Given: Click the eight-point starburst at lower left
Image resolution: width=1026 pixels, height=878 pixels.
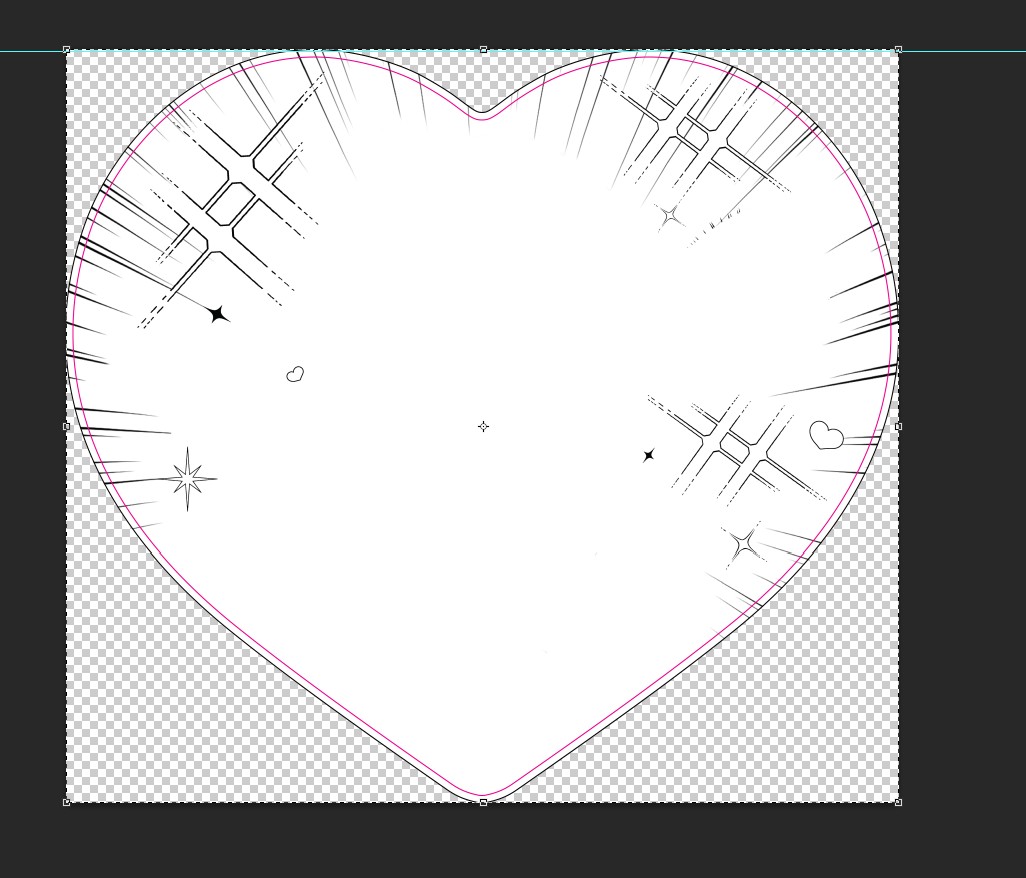Looking at the screenshot, I should point(188,479).
